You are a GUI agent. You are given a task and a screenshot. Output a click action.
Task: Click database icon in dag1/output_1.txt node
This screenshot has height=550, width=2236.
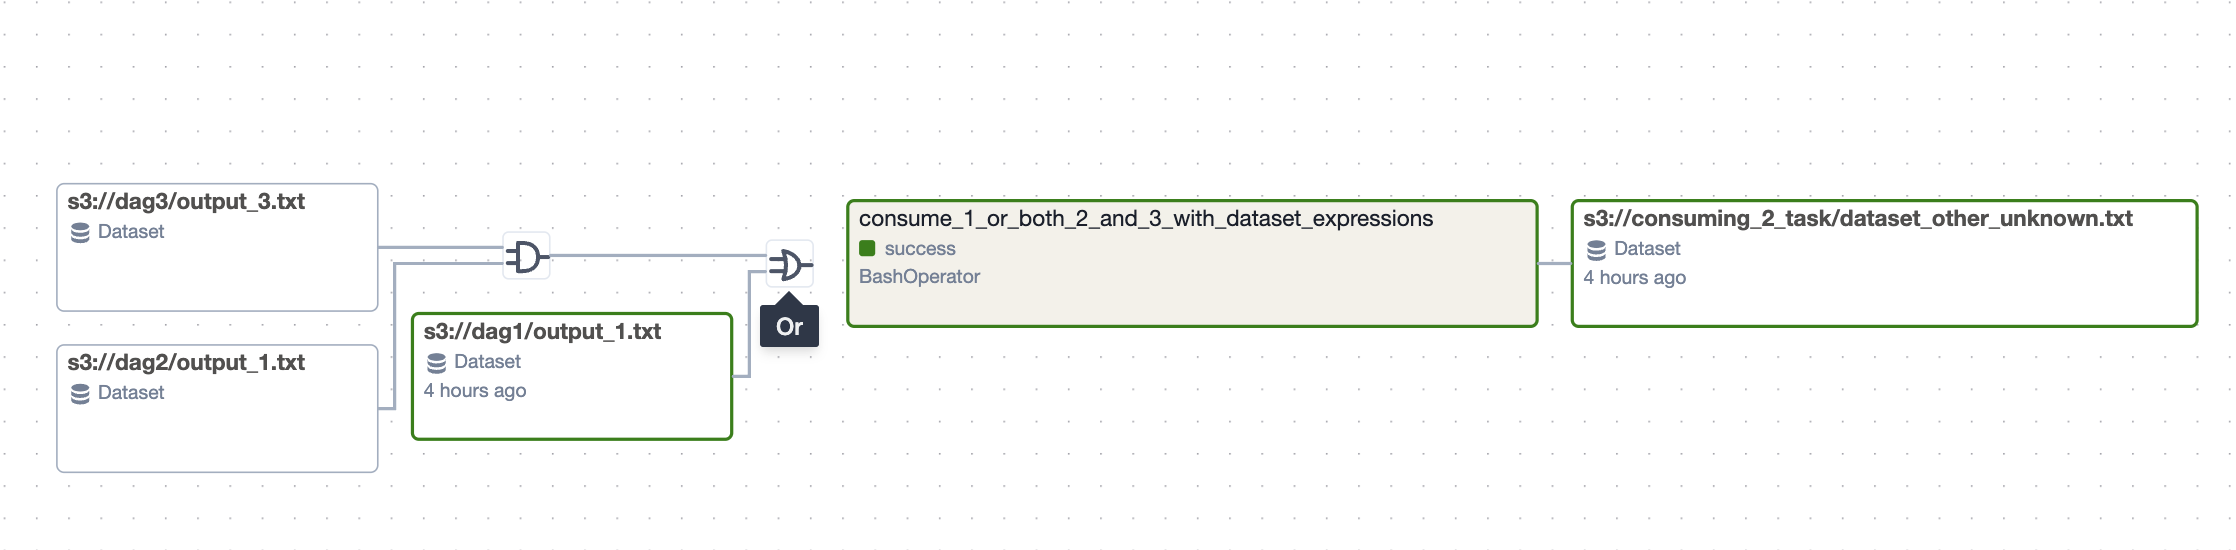[x=436, y=362]
